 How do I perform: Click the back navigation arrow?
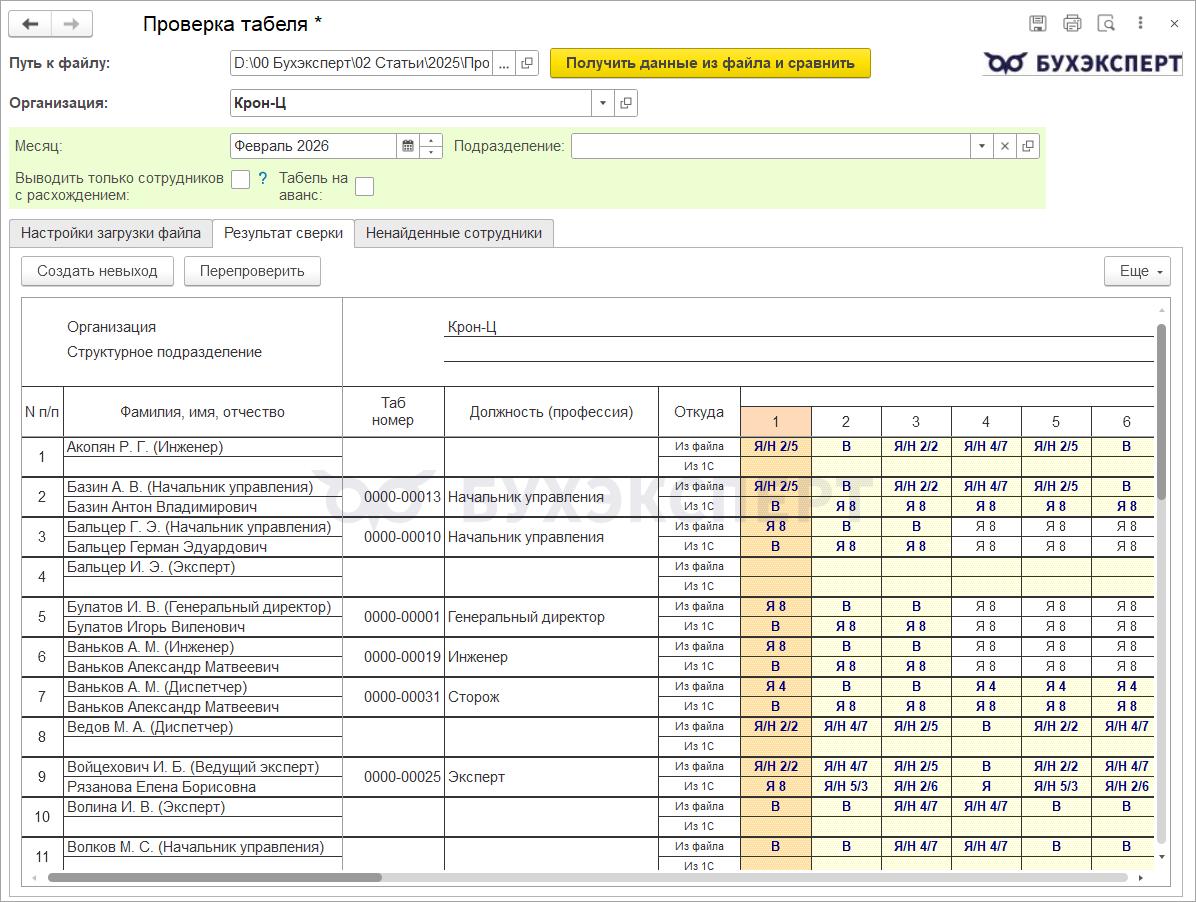pos(30,24)
